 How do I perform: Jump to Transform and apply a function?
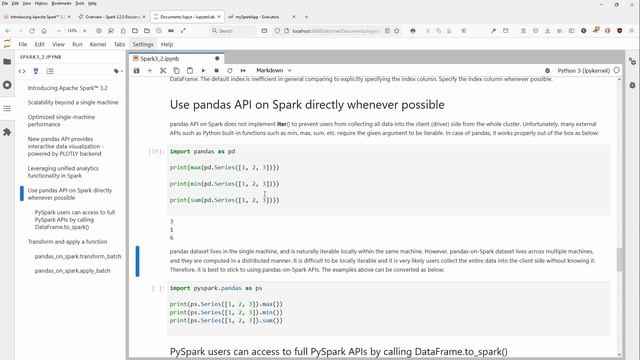click(x=67, y=242)
